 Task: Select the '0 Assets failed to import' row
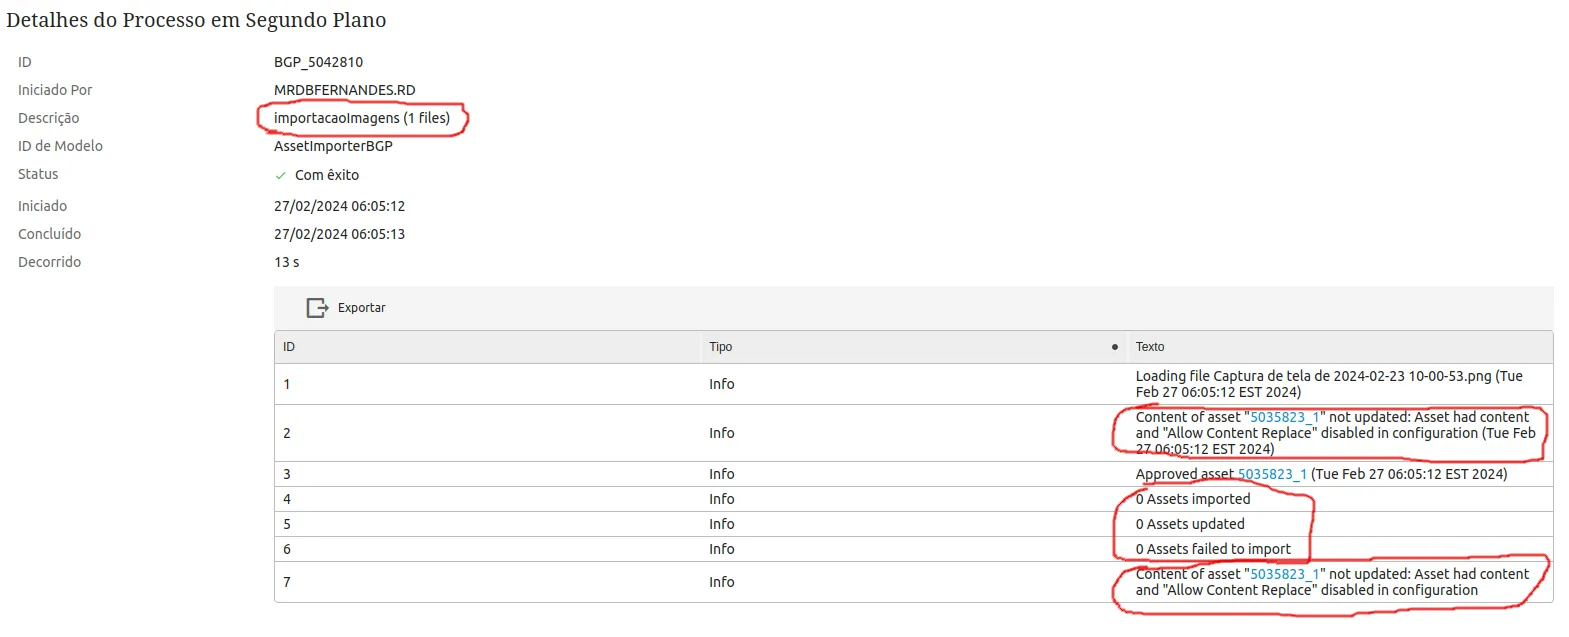tap(913, 549)
